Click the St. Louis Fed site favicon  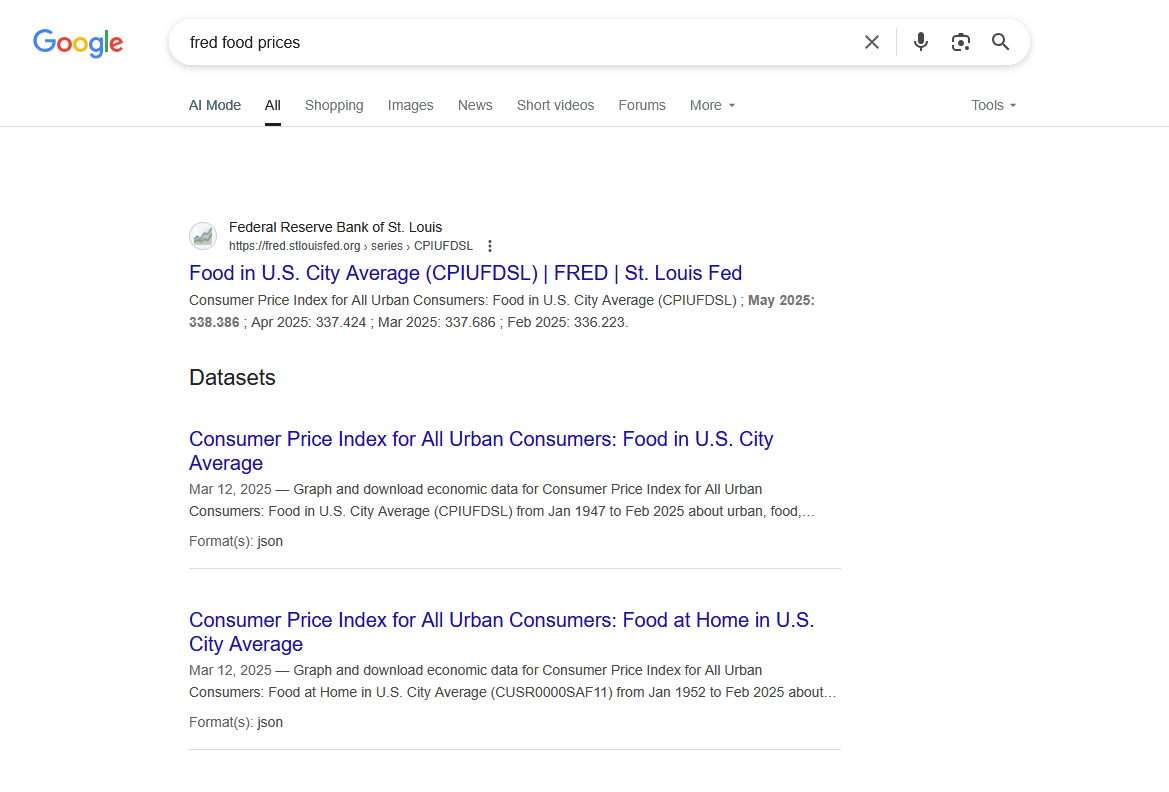tap(203, 236)
